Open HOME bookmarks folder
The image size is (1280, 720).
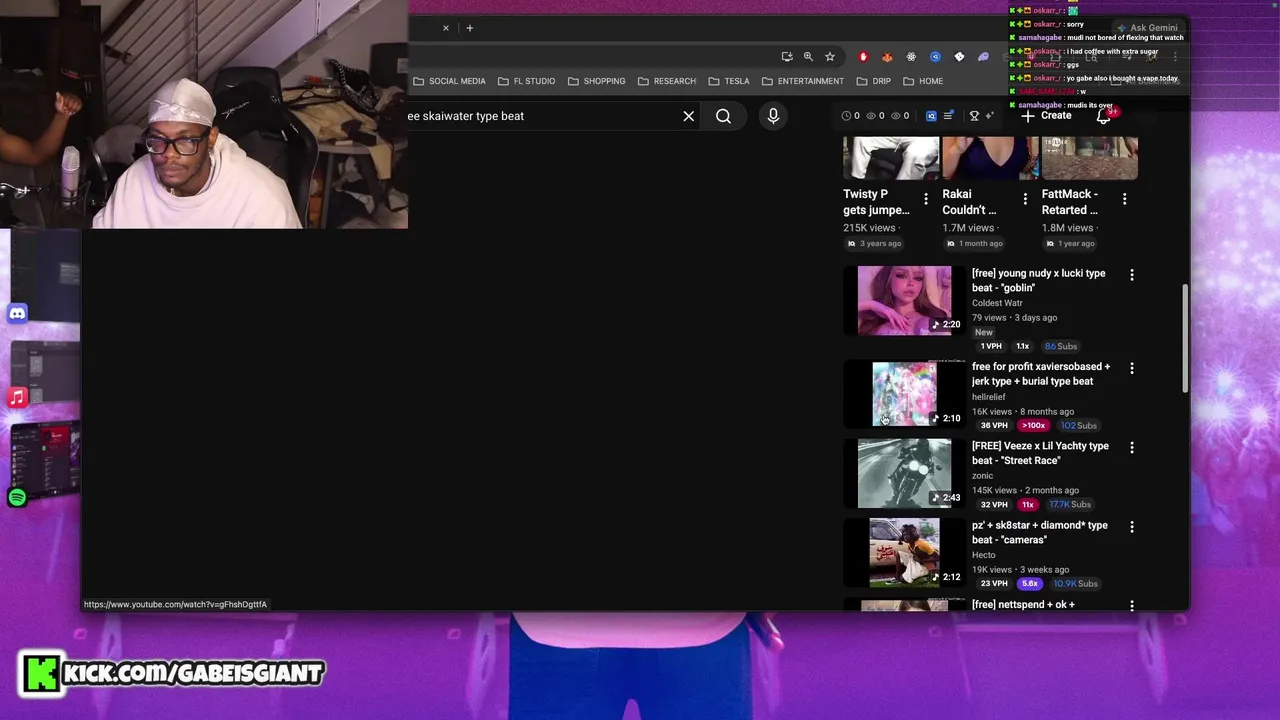(x=923, y=81)
